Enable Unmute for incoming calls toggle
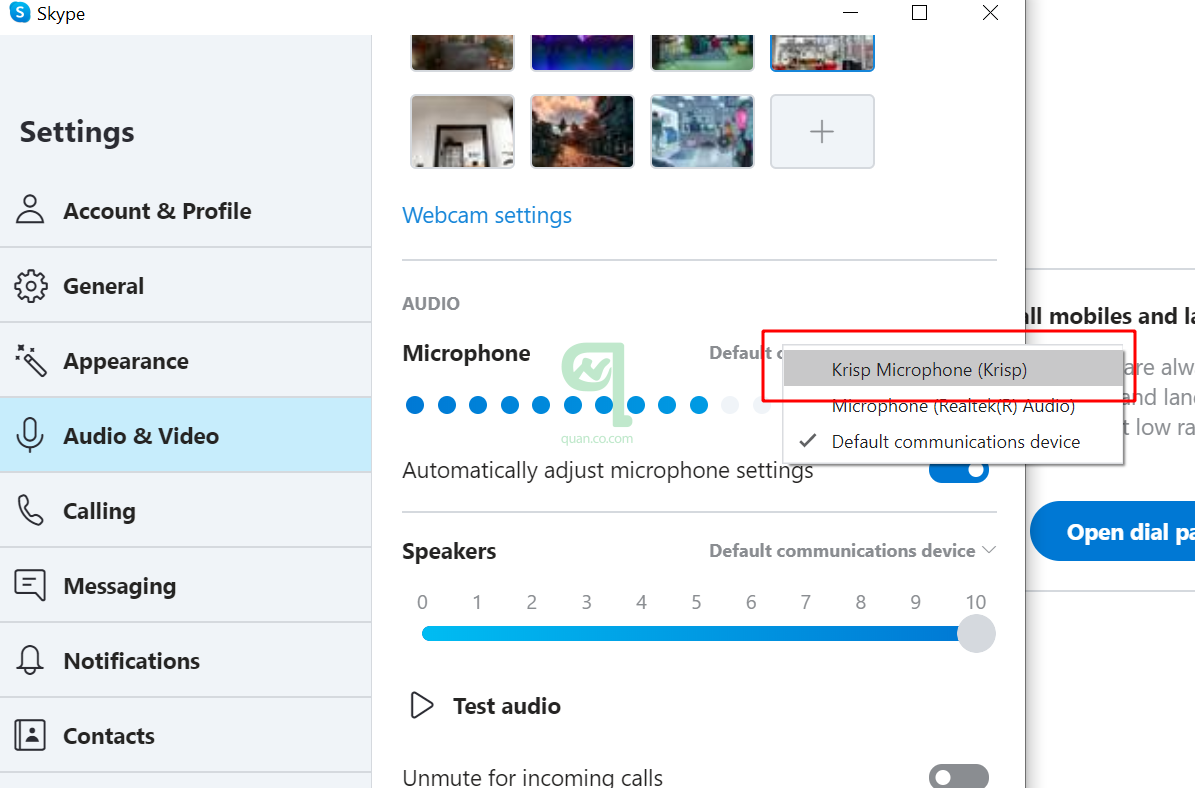1195x788 pixels. click(x=959, y=777)
